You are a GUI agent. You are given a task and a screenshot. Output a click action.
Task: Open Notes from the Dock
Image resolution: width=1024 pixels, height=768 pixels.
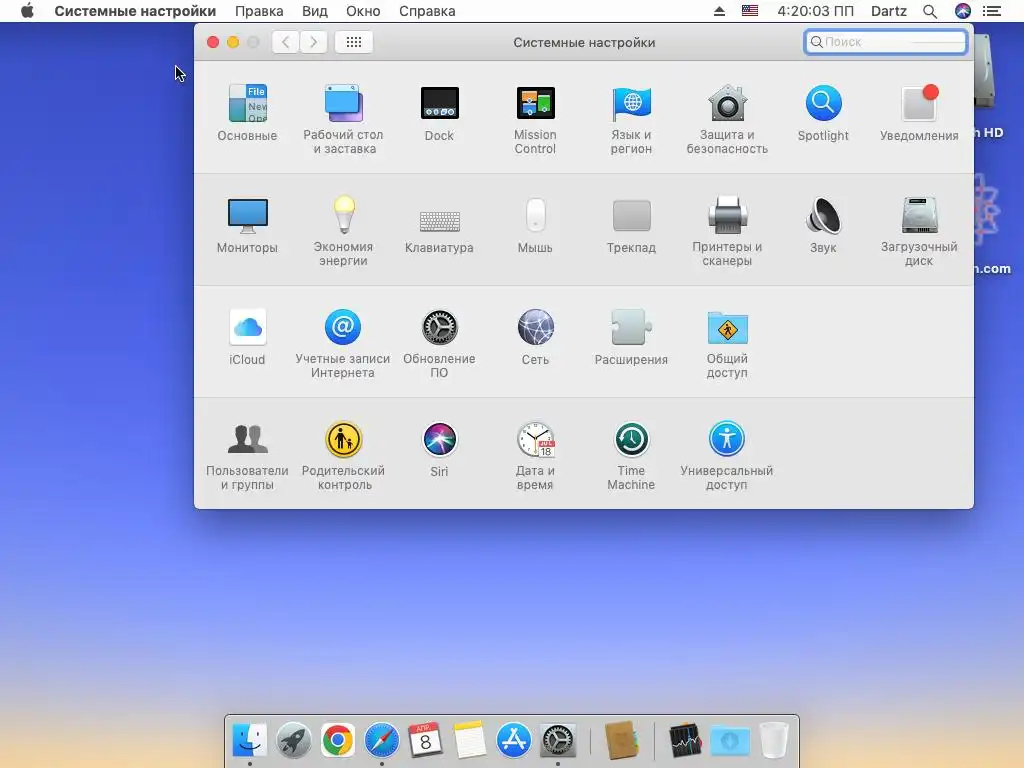pyautogui.click(x=470, y=741)
